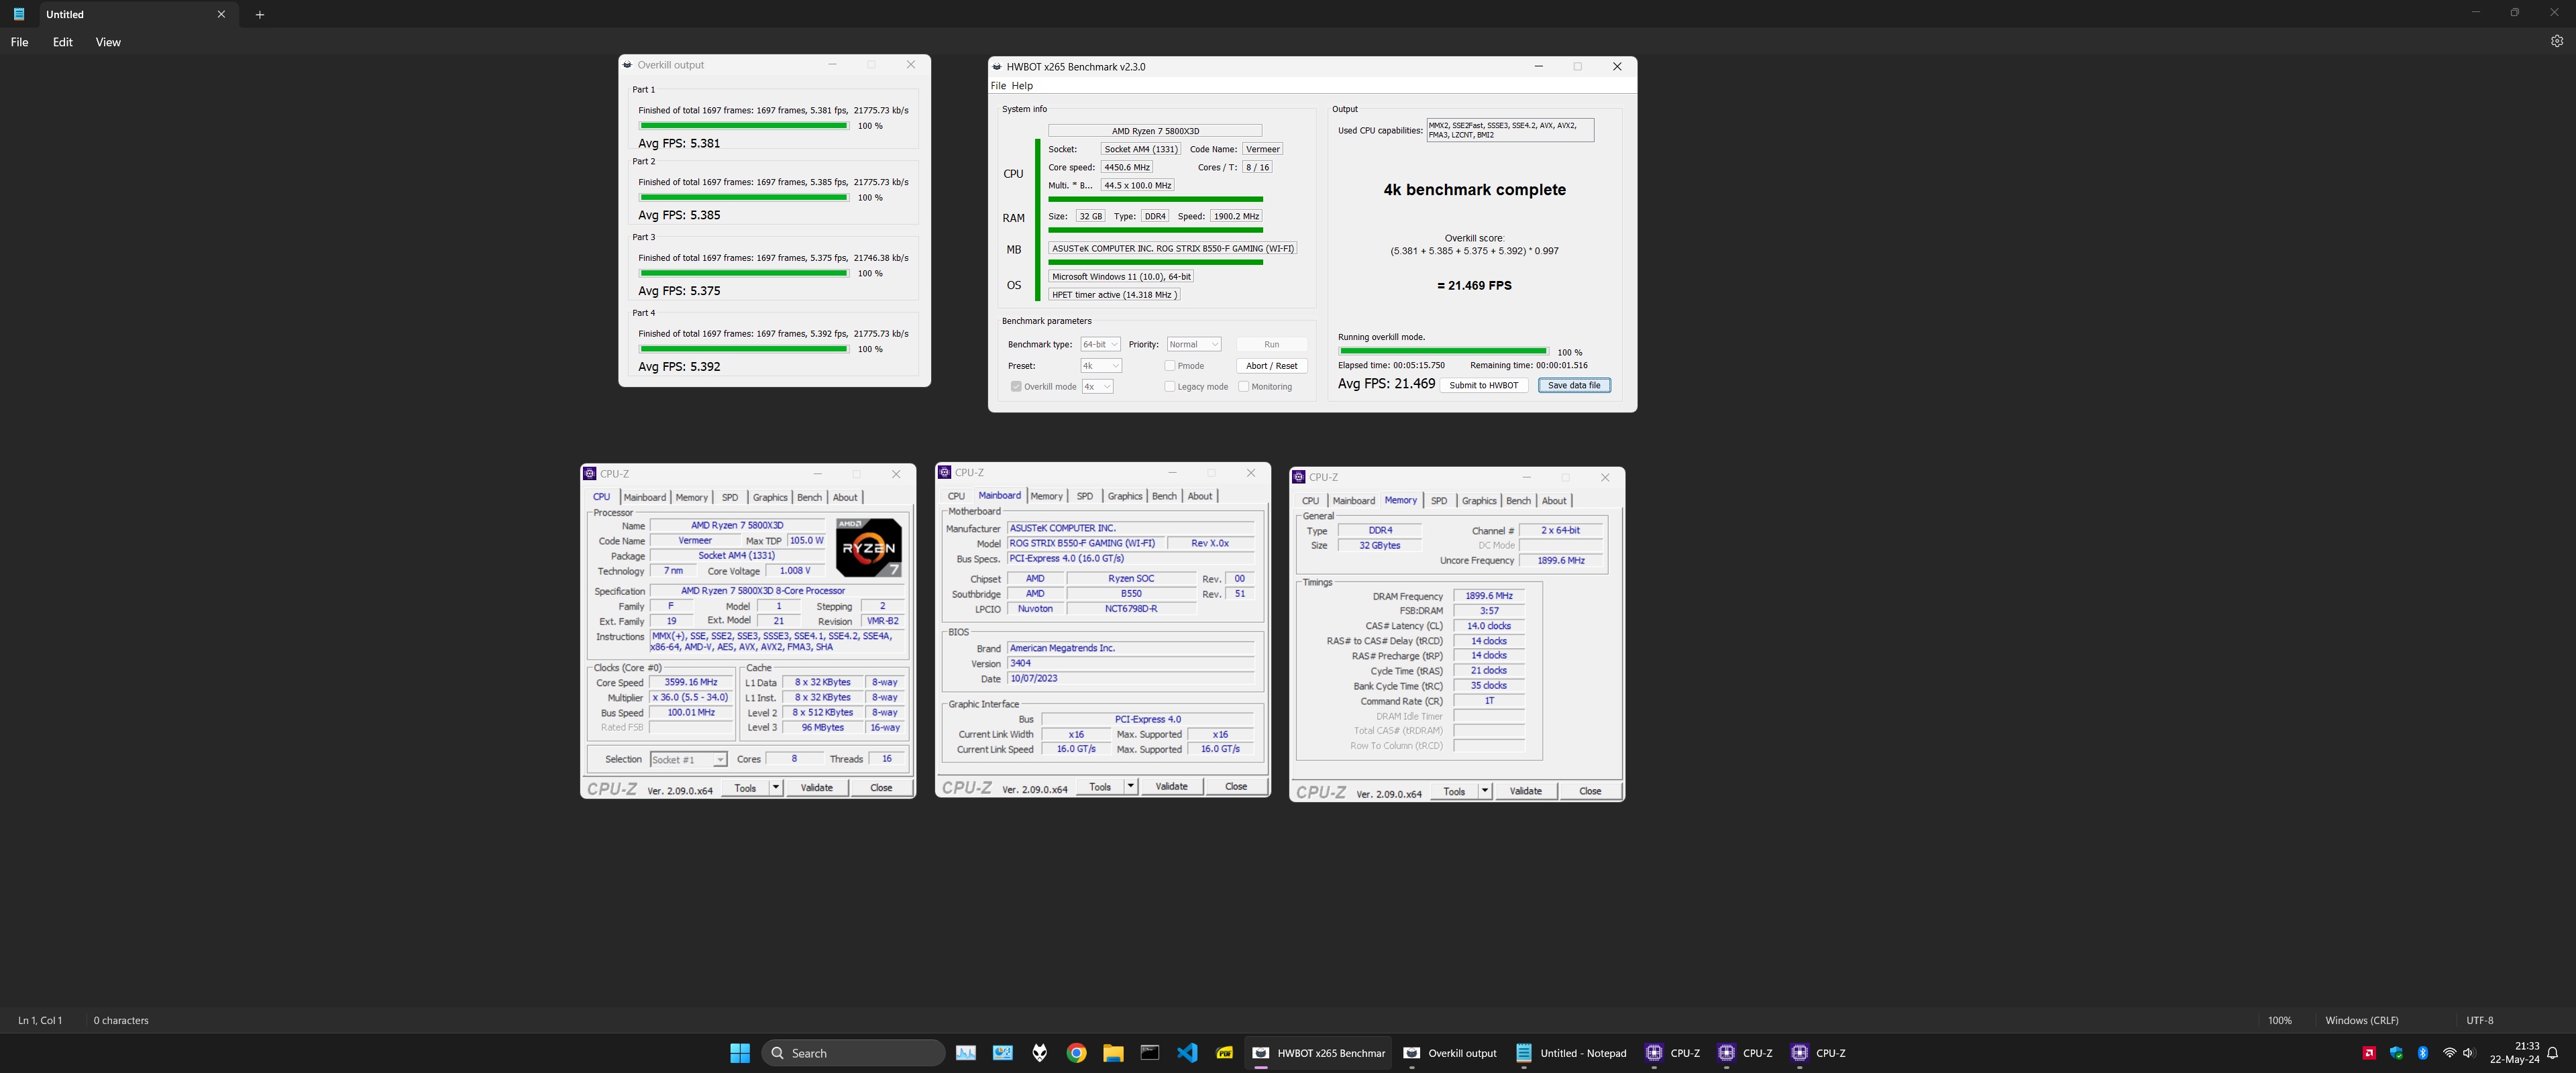The image size is (2576, 1073).
Task: Open Visual Studio Code from taskbar
Action: (x=1187, y=1053)
